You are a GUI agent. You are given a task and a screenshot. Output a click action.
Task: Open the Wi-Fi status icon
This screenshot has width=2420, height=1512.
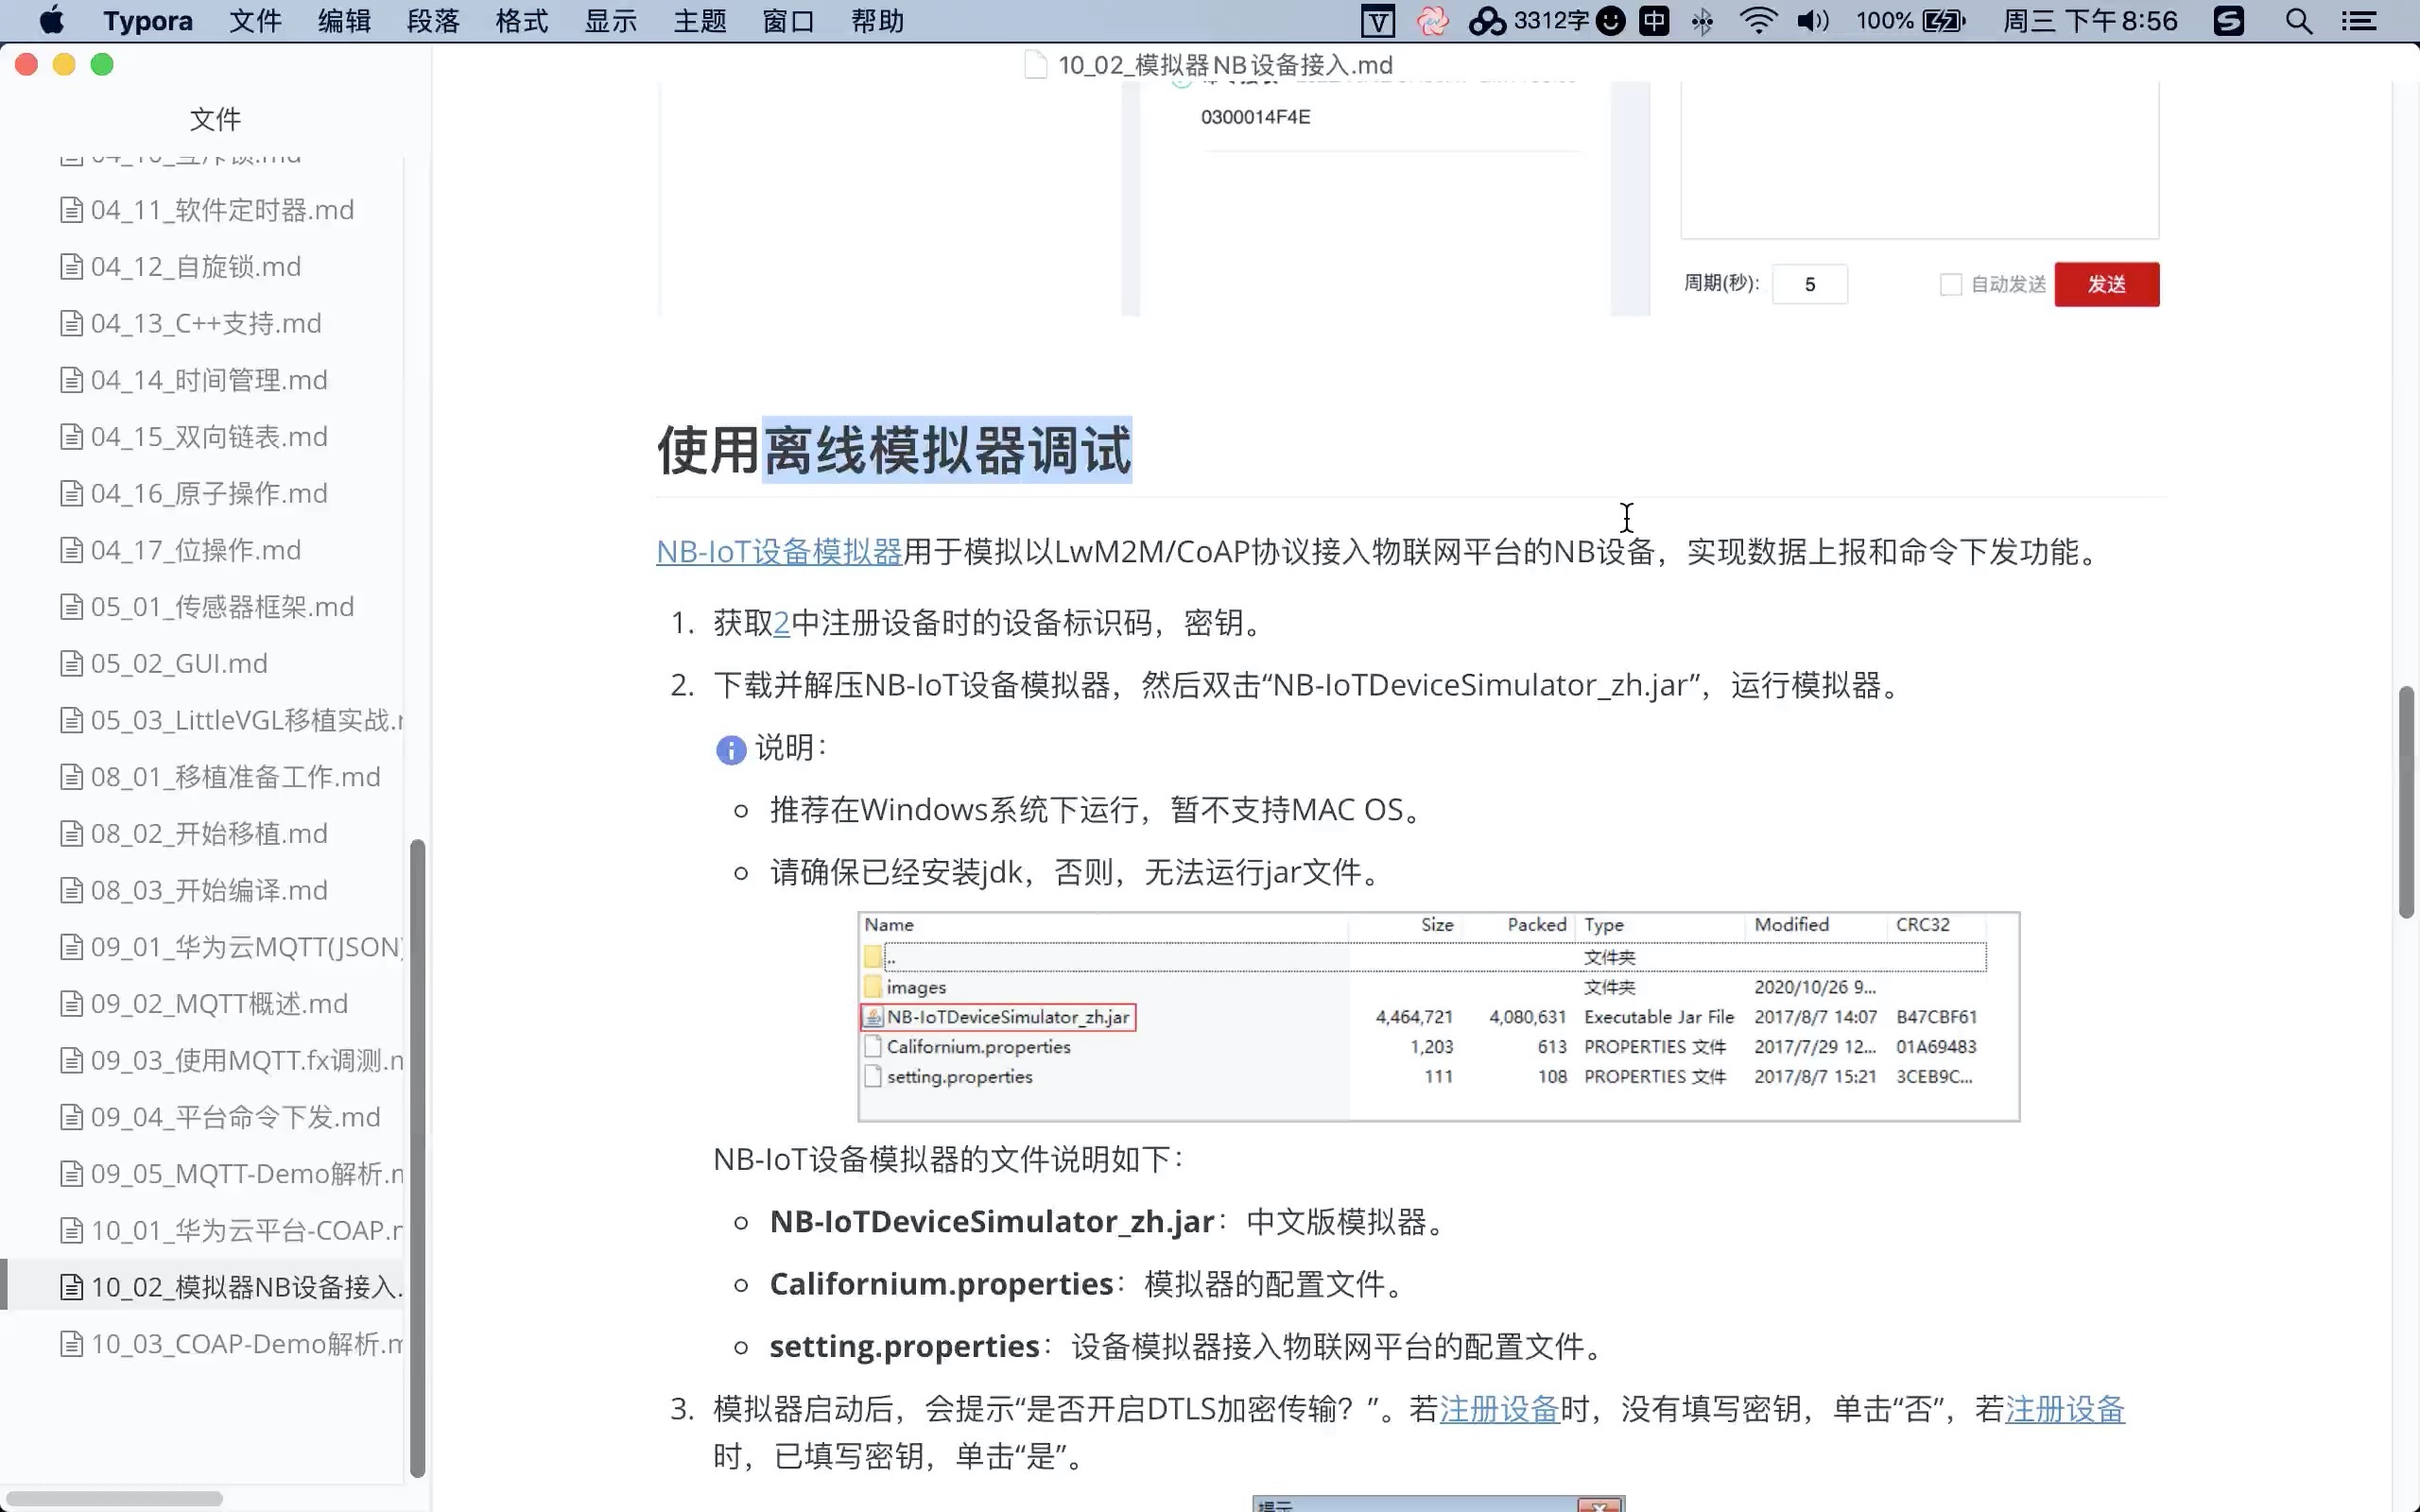(1757, 21)
